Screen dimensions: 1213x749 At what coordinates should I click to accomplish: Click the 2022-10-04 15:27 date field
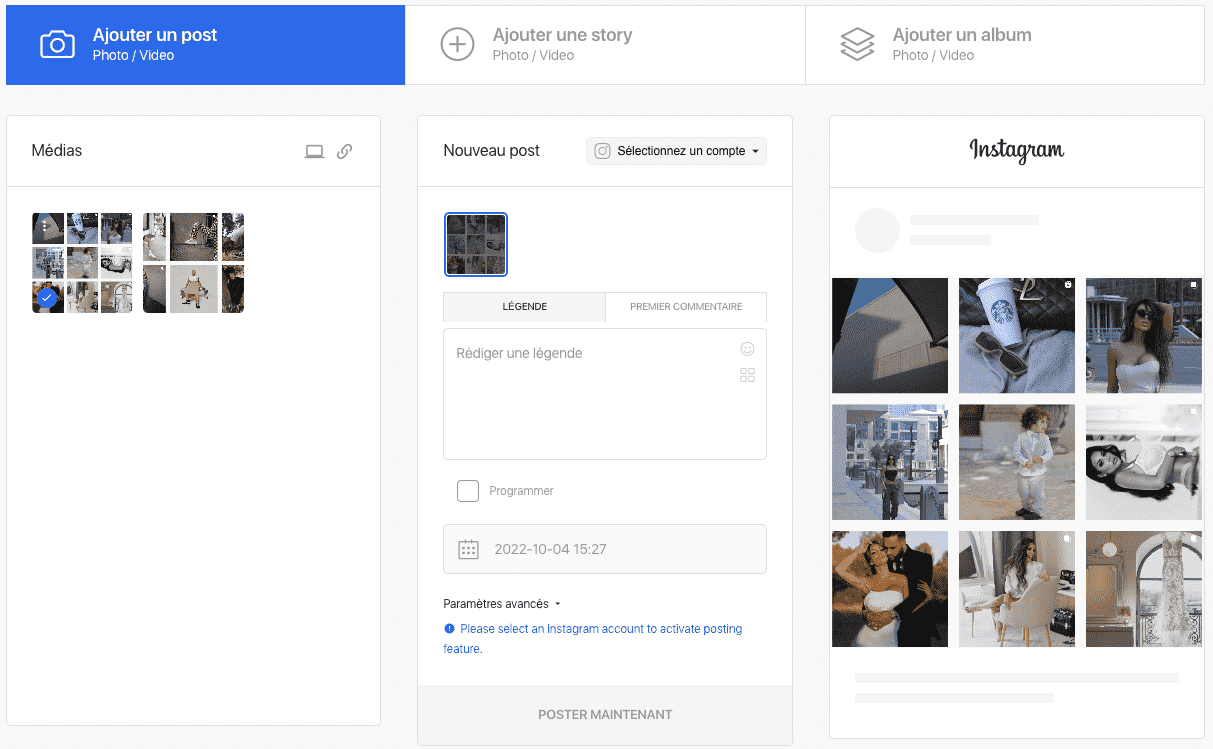pos(605,549)
